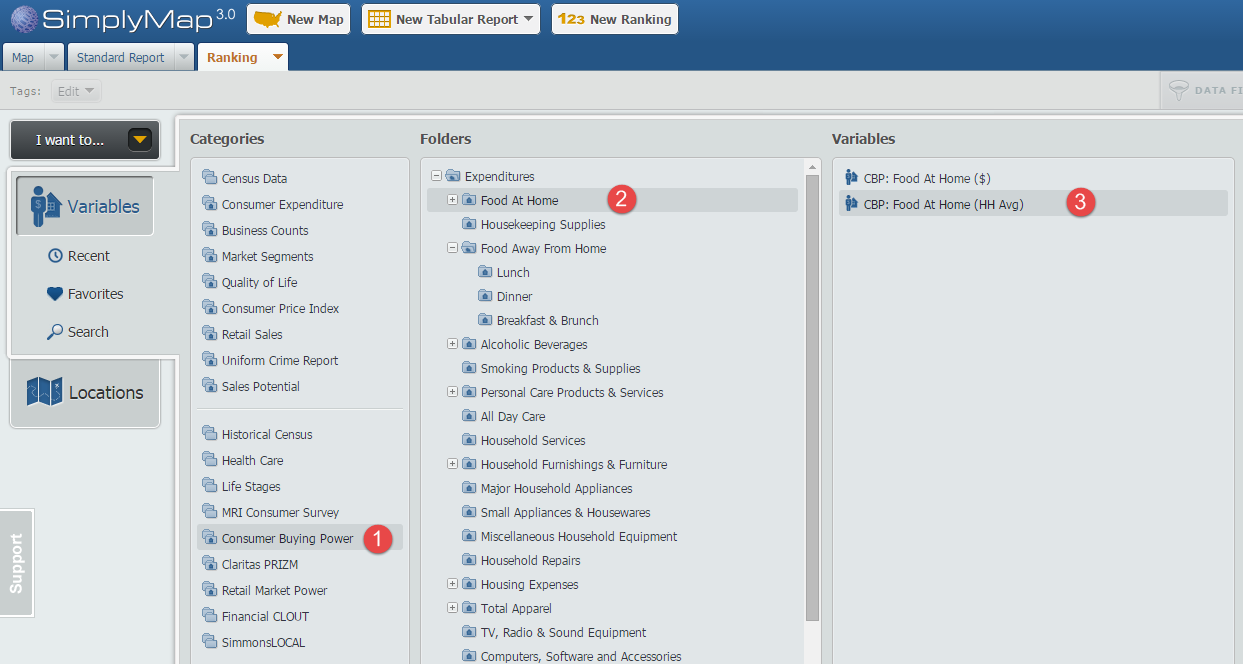Viewport: 1243px width, 664px height.
Task: Click the Smoking Products & Supplies folder icon
Action: point(469,368)
